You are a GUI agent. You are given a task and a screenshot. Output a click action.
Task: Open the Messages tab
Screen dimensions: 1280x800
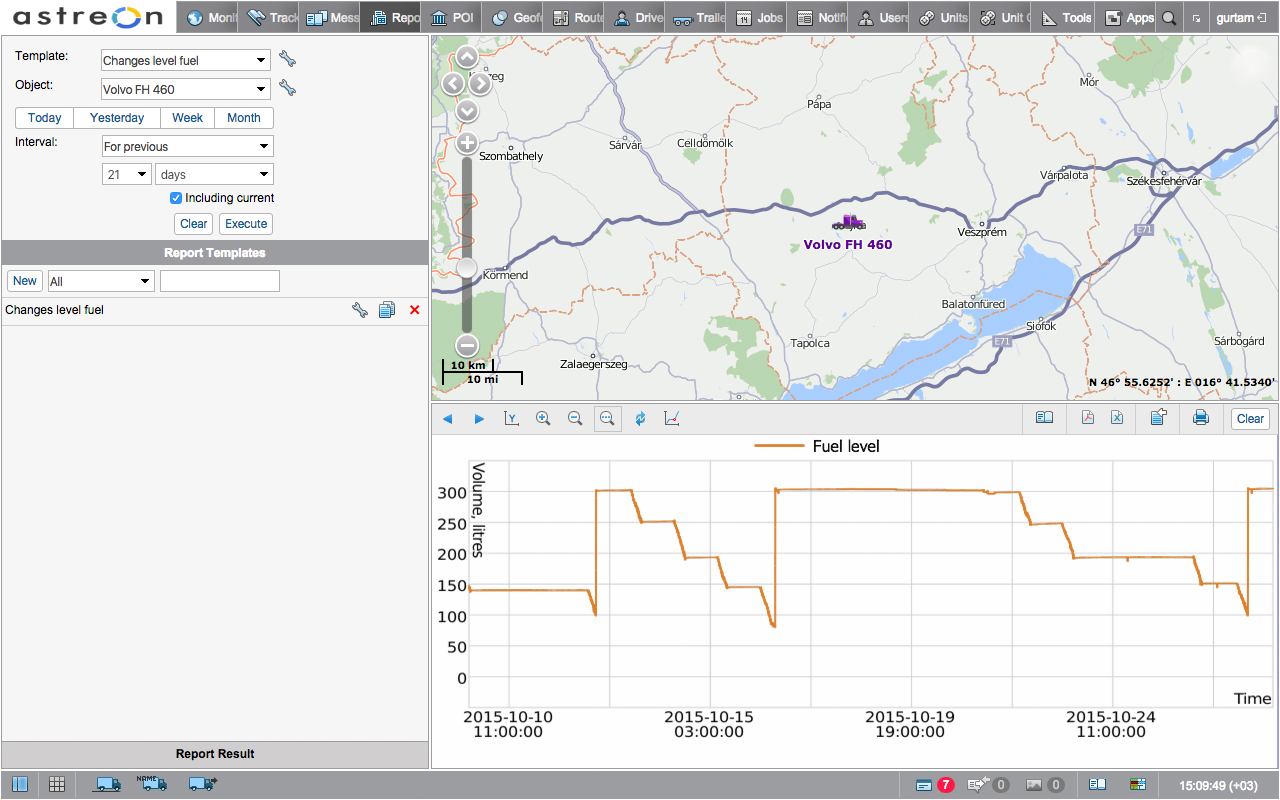pos(330,17)
